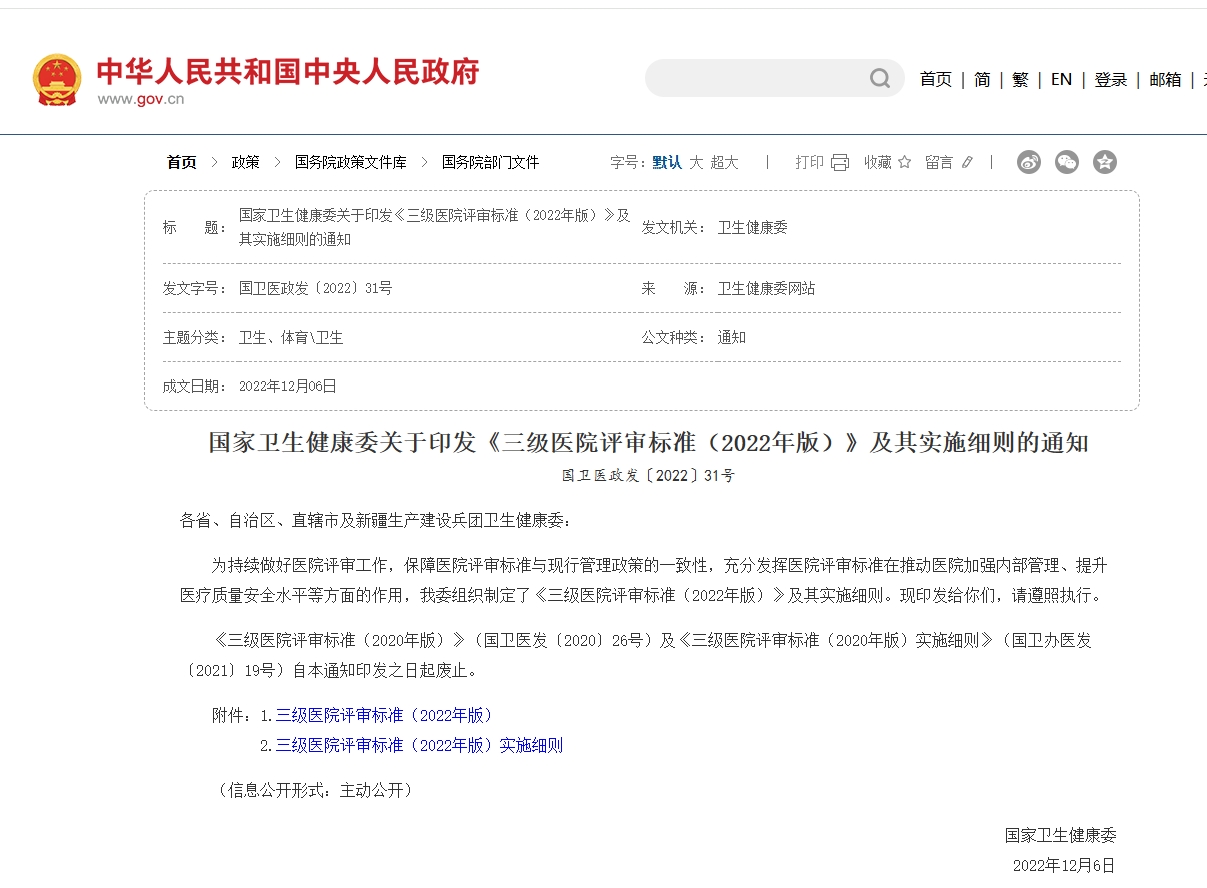This screenshot has height=888, width=1207.
Task: Set font size to 默认
Action: click(667, 162)
